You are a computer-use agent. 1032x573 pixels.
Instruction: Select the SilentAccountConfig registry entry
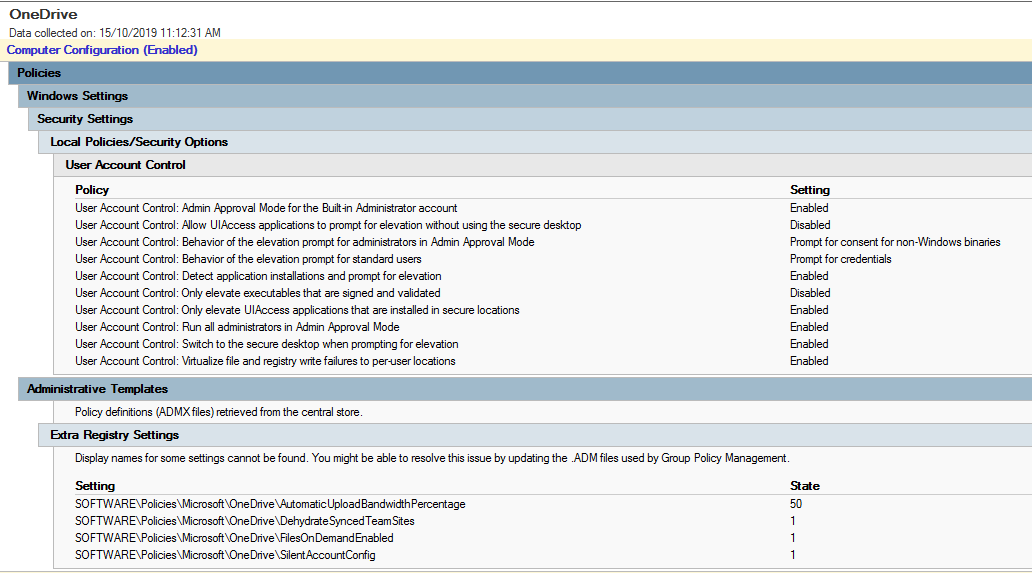click(x=225, y=555)
